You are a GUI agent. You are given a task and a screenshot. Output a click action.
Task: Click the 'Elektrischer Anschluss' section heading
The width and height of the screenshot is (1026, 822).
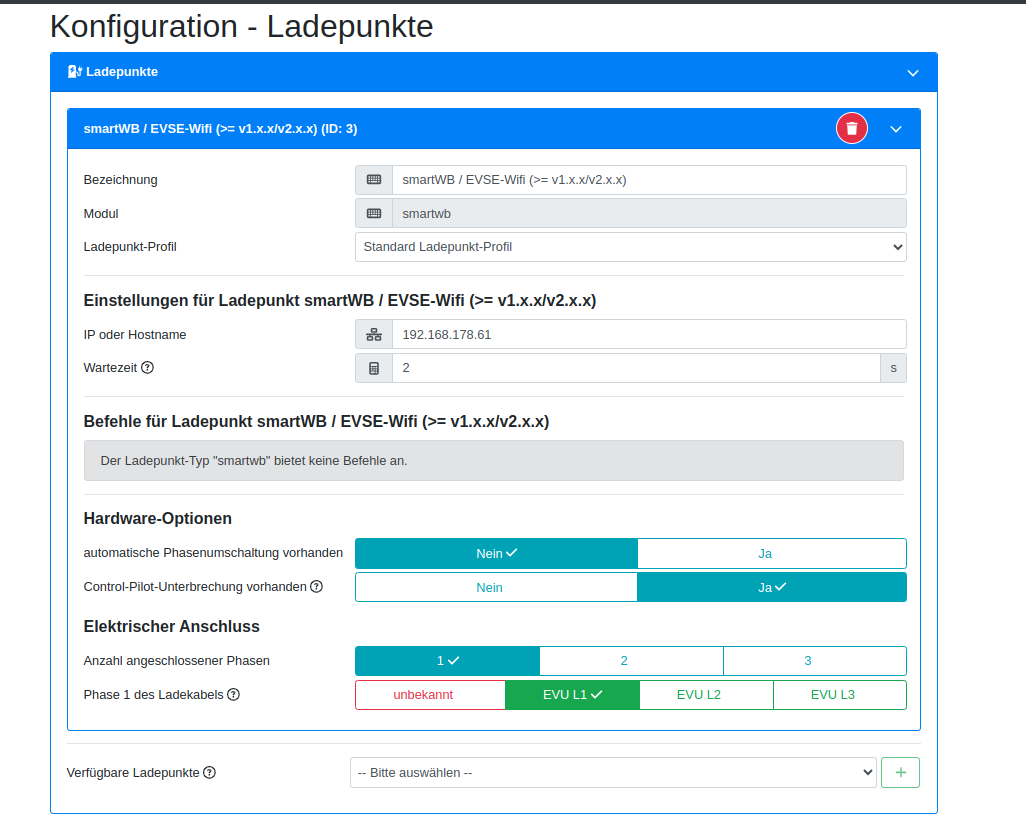coord(171,626)
